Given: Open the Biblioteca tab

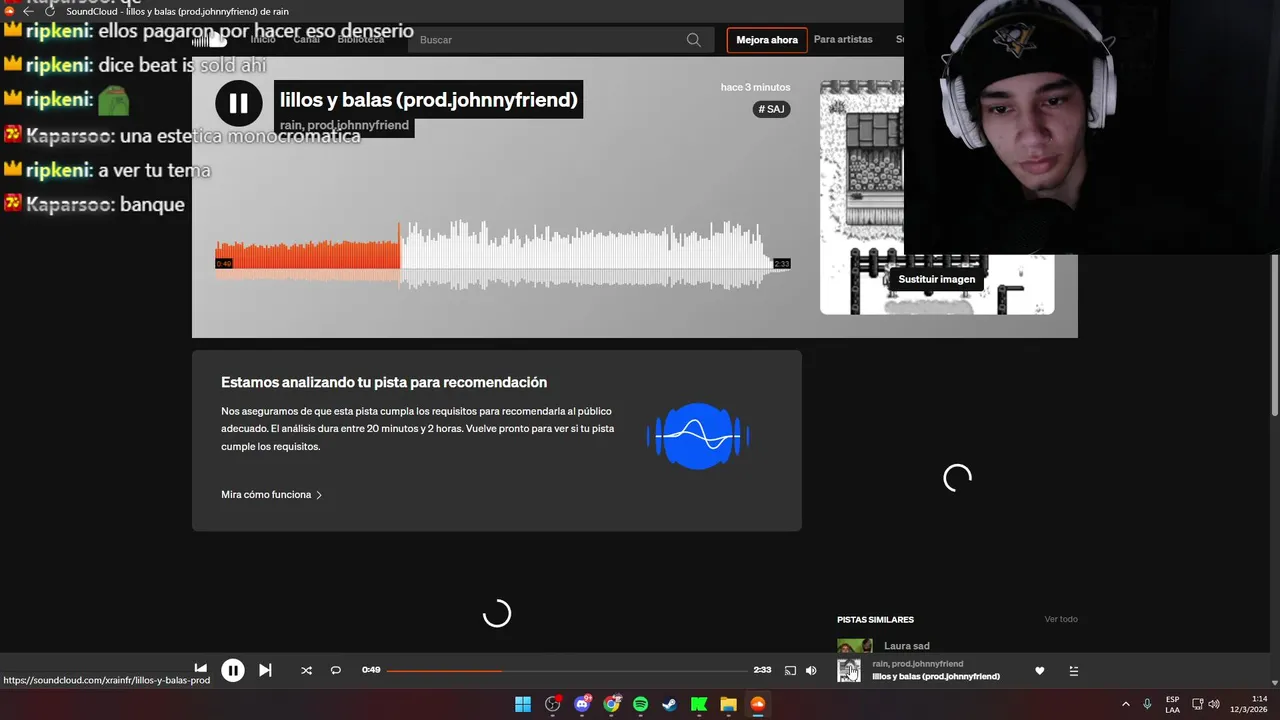Looking at the screenshot, I should tap(361, 39).
